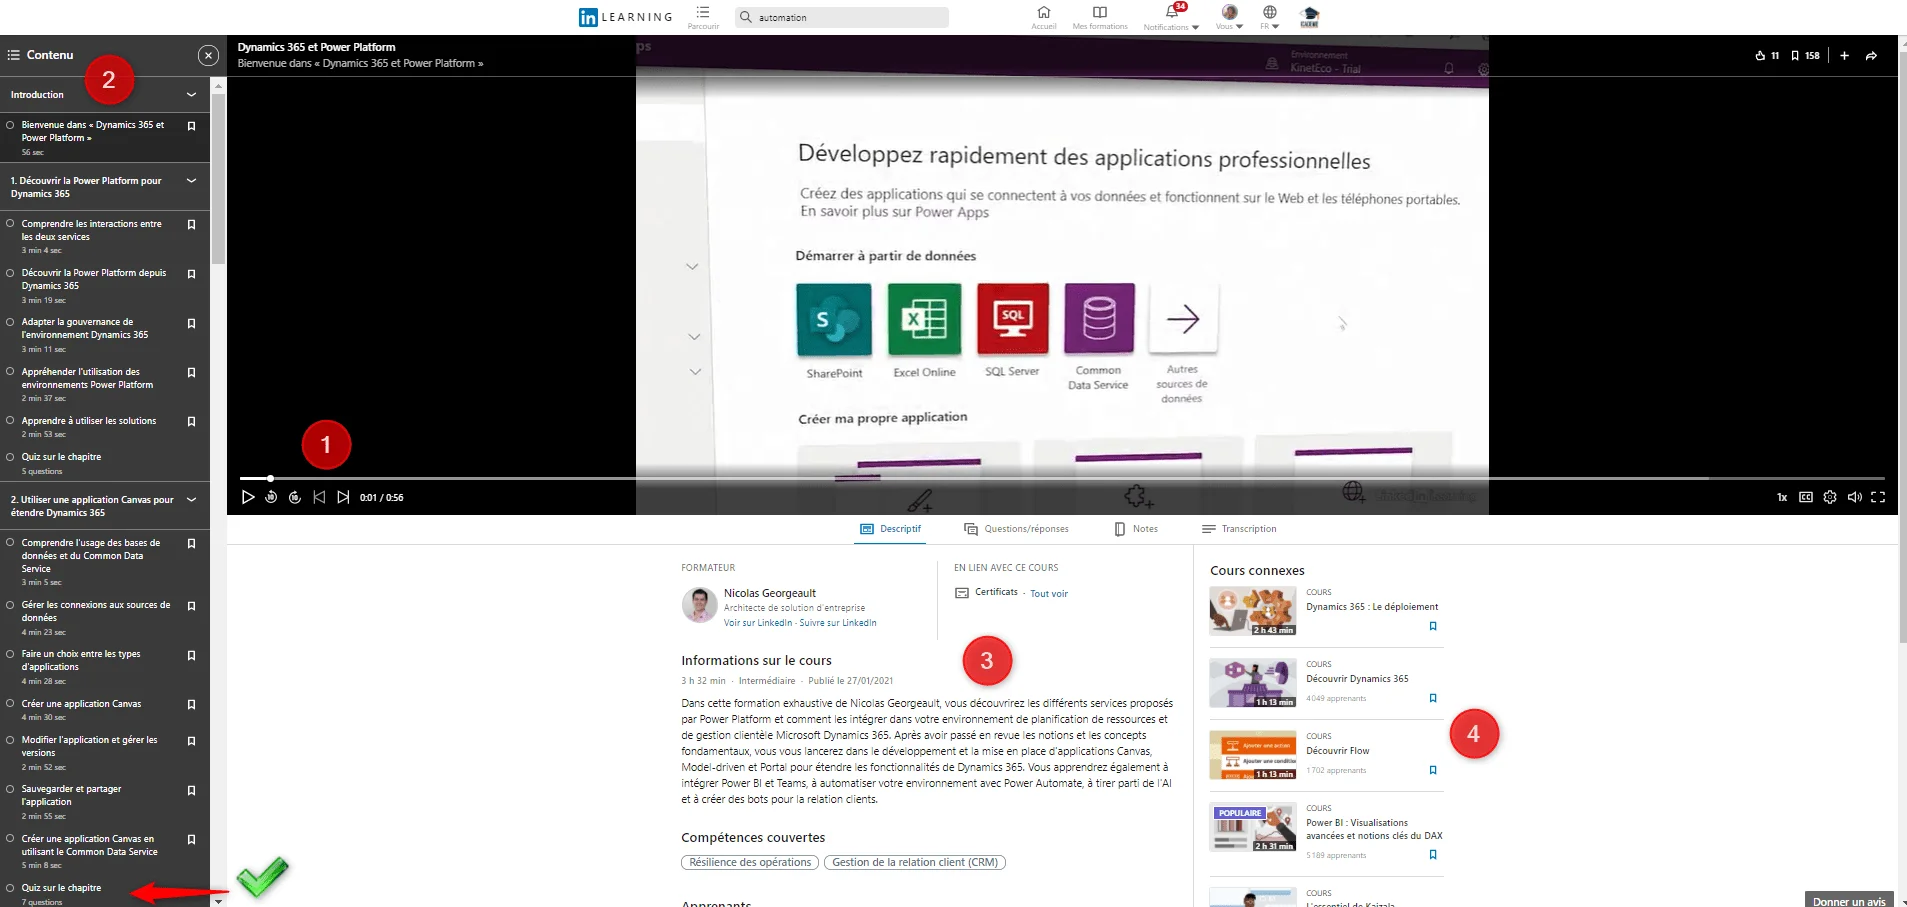Bookmark Comprendre les interactions entre les deux services
Viewport: 1907px width, 907px height.
coord(191,225)
